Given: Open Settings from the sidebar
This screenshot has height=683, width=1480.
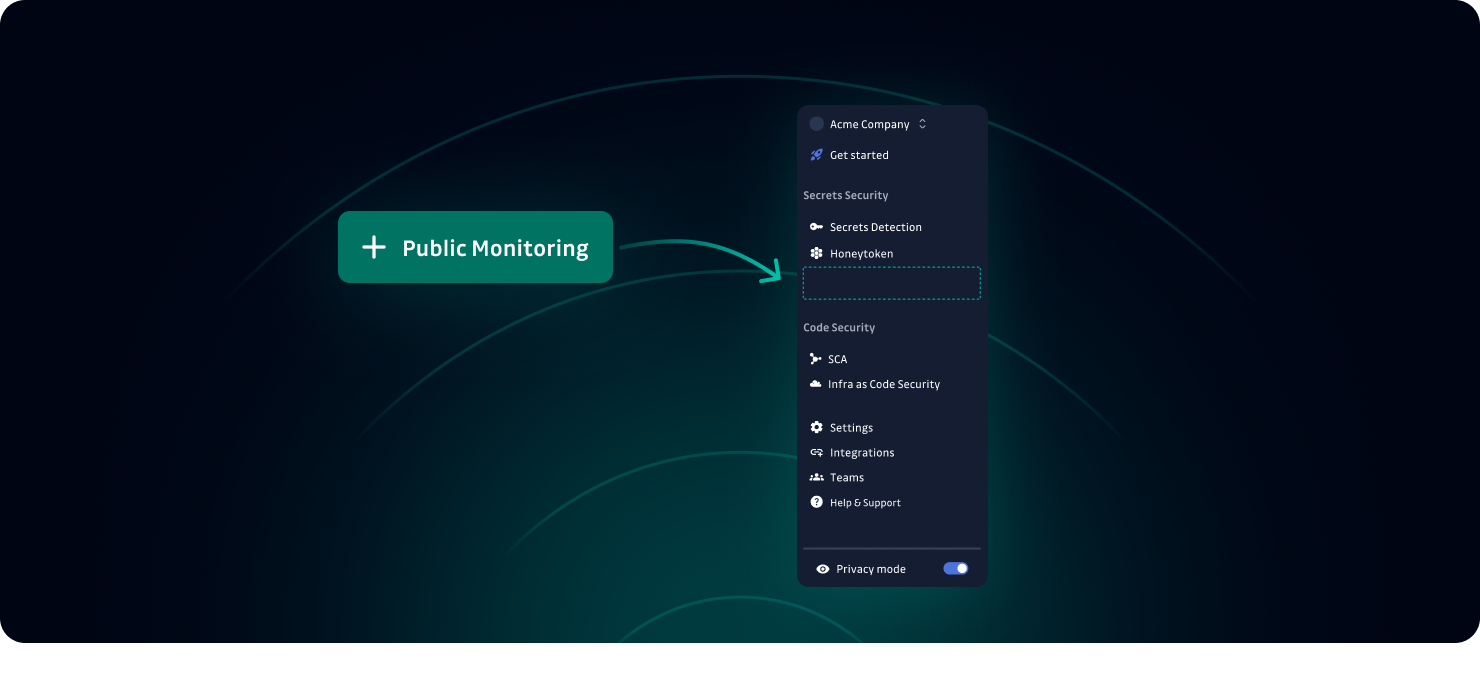Looking at the screenshot, I should point(851,428).
